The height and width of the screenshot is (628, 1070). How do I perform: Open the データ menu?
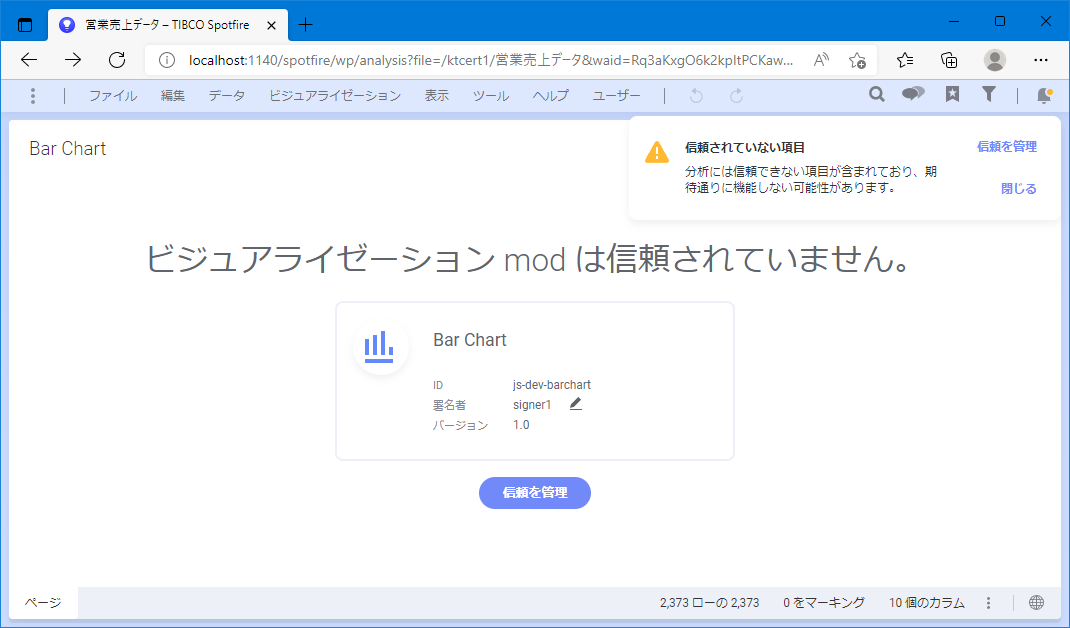click(227, 96)
